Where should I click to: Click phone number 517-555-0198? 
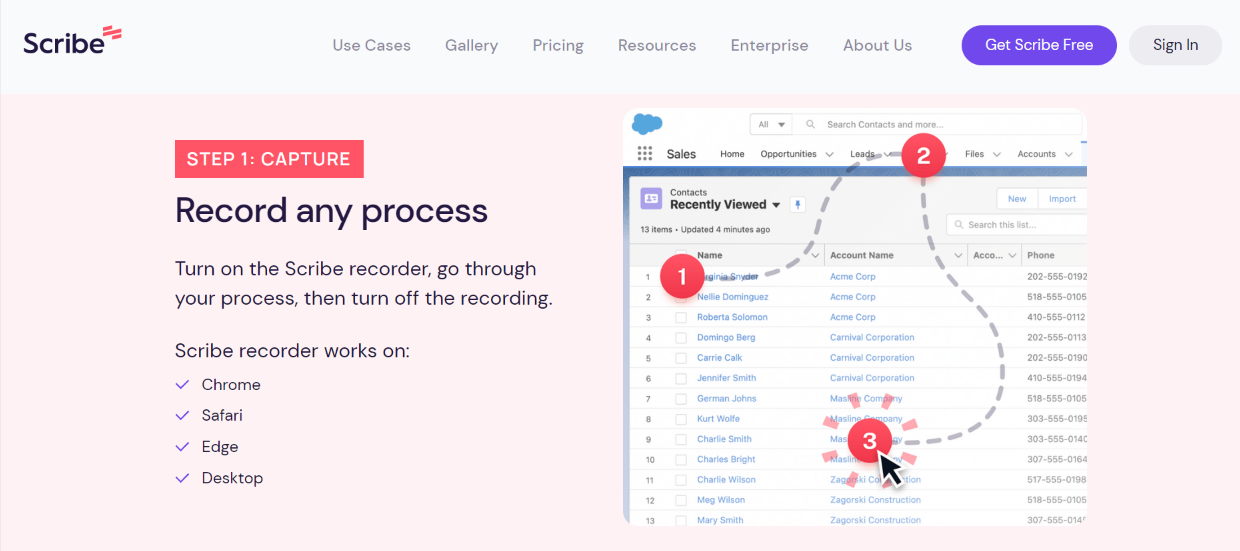[1056, 480]
